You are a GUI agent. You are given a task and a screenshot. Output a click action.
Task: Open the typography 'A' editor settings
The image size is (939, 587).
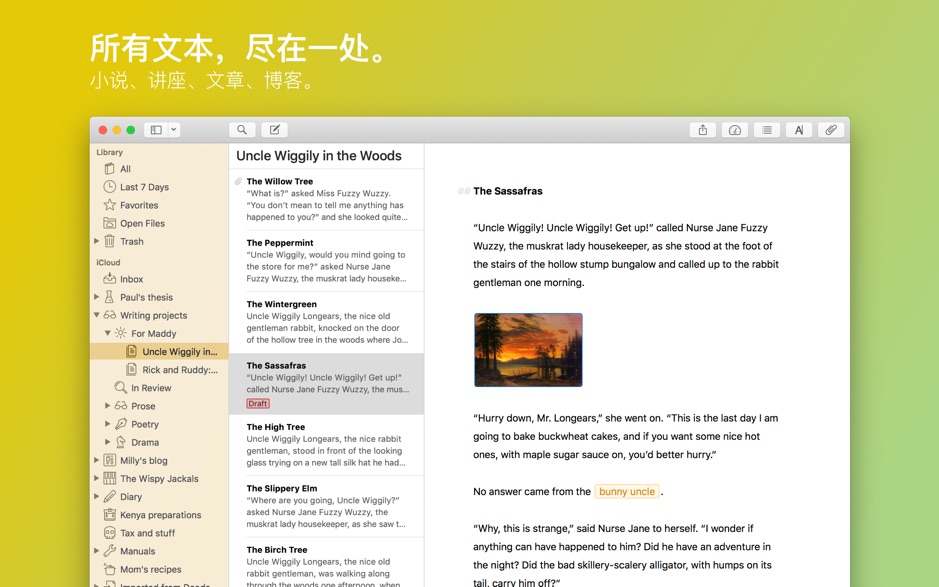(799, 130)
